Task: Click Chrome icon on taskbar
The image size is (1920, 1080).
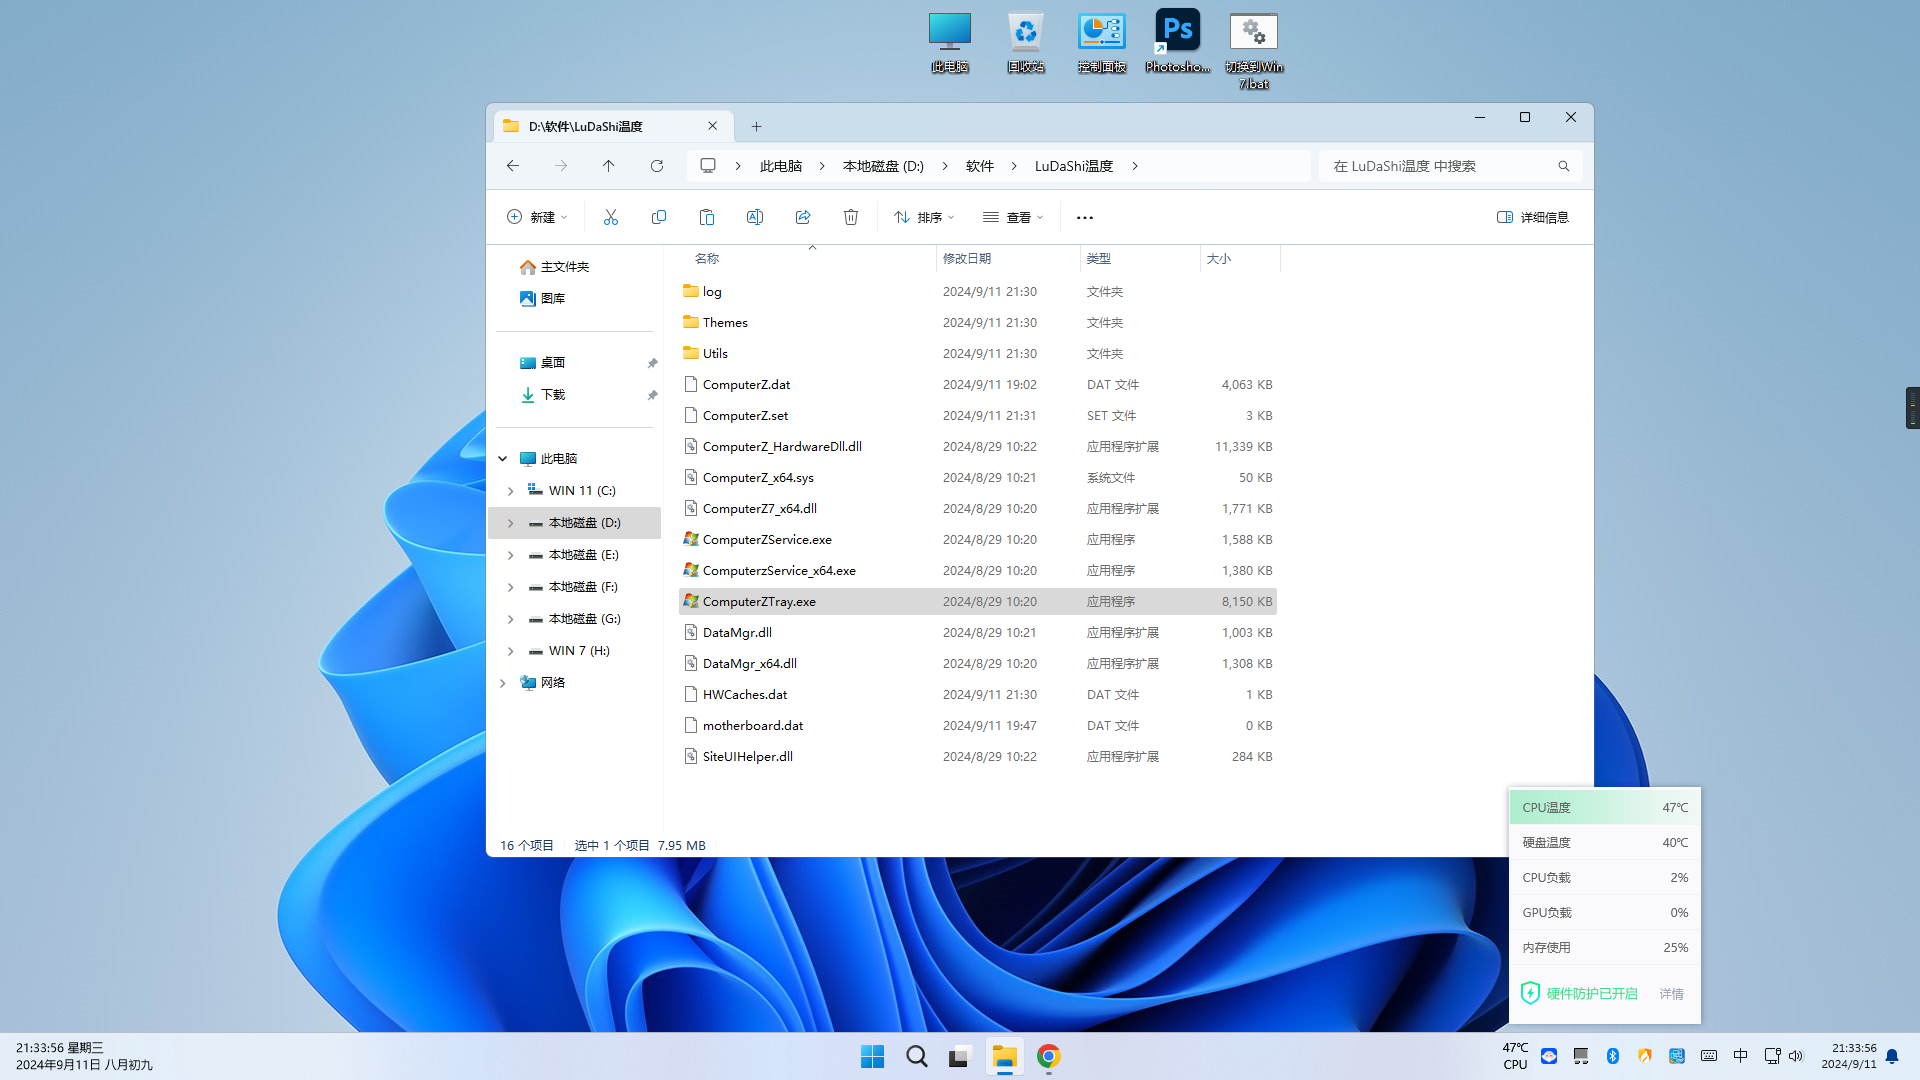Action: click(1048, 1056)
